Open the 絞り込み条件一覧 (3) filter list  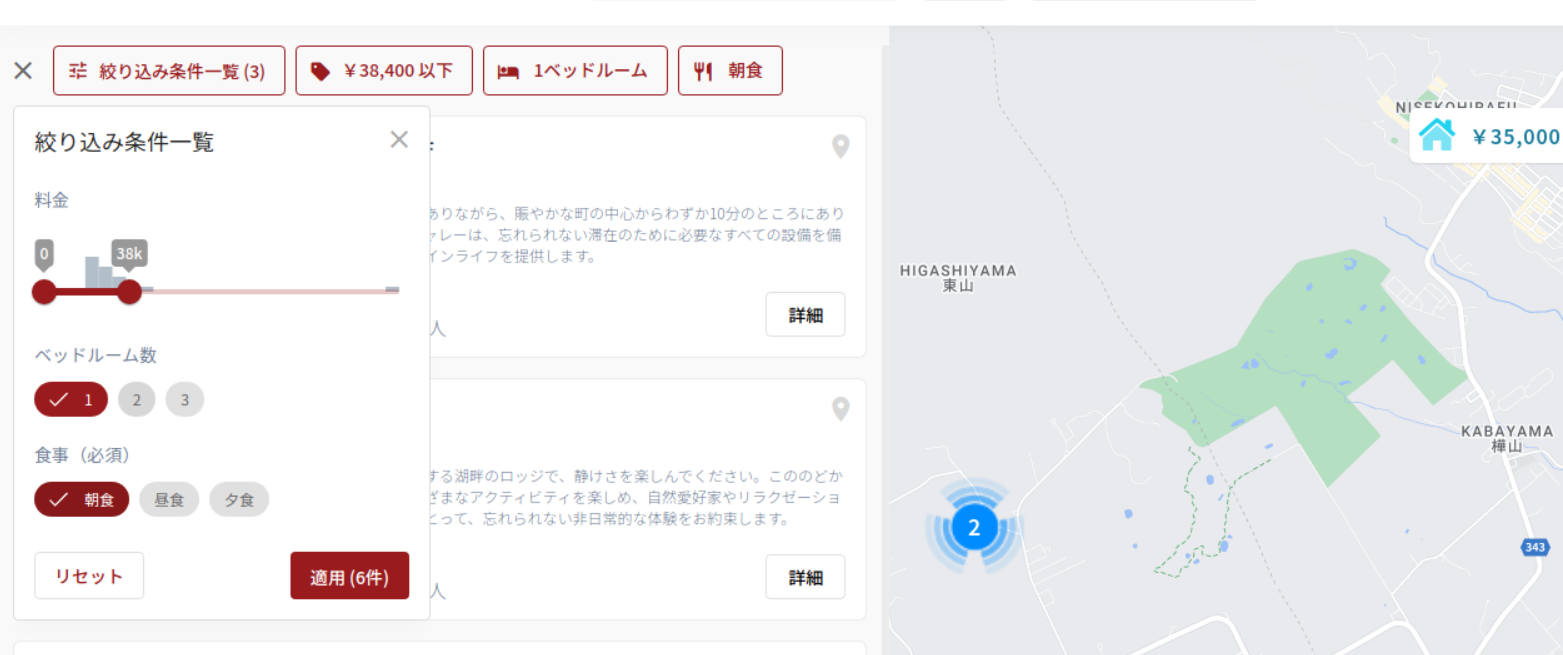pyautogui.click(x=169, y=71)
